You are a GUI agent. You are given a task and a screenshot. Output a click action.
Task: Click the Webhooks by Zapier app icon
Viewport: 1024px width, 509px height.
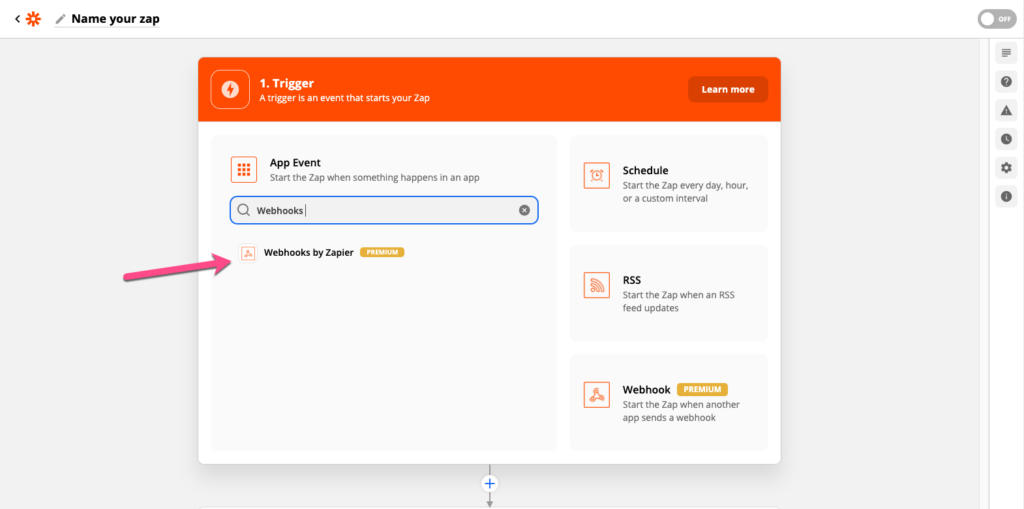[248, 253]
